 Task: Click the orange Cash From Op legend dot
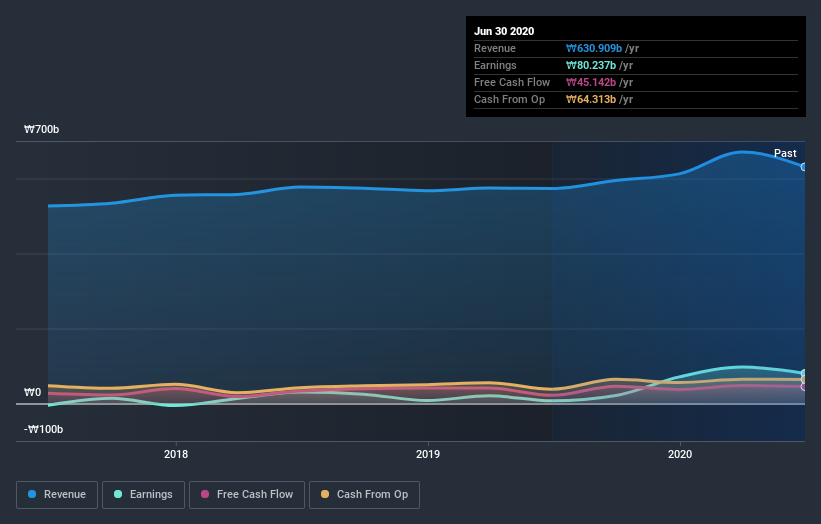tap(325, 494)
